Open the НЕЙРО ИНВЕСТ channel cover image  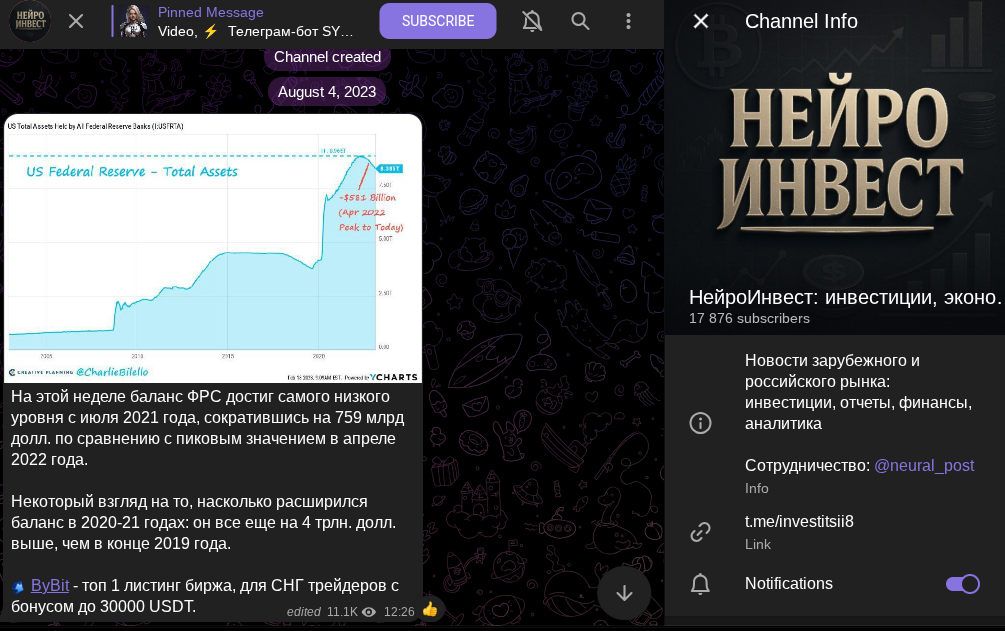tap(835, 167)
